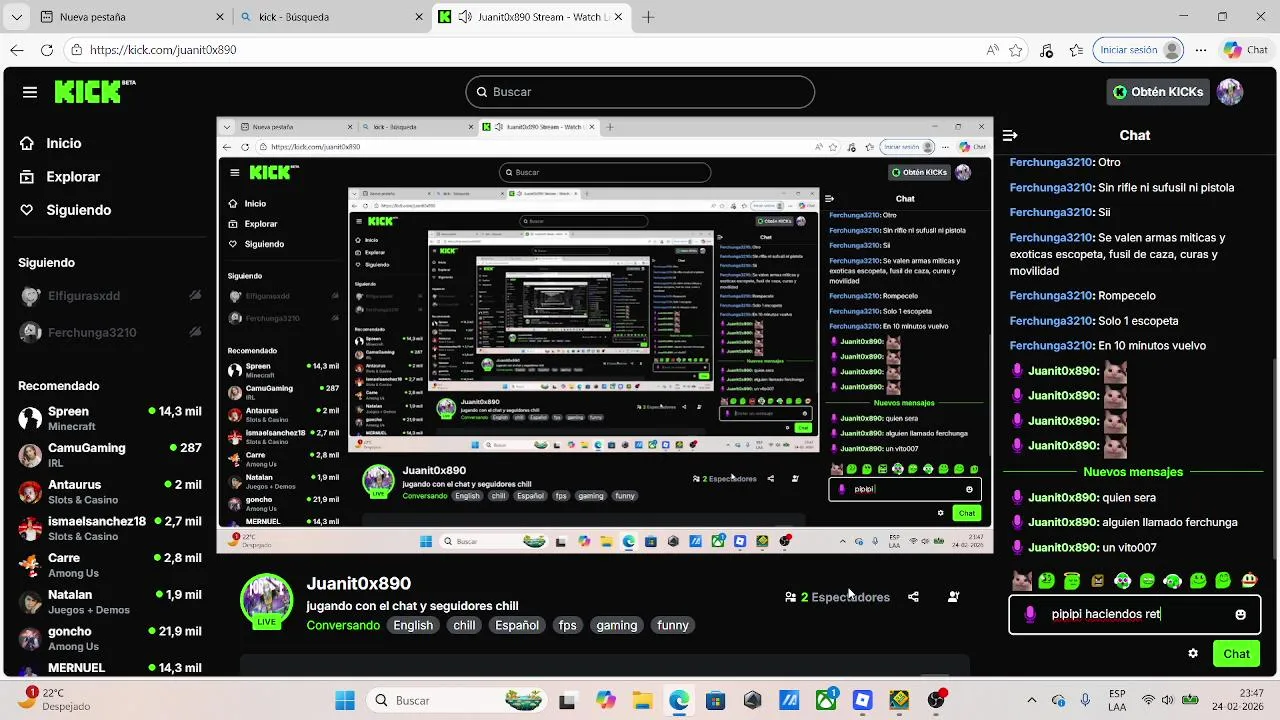Open Spreen recommended channel
1280x720 pixels.
[x=110, y=418]
